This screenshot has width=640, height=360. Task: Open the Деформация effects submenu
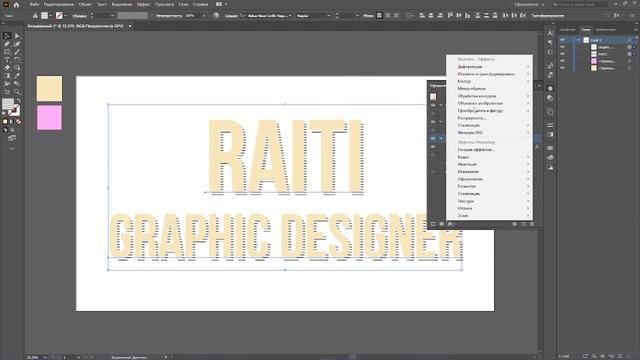(489, 67)
